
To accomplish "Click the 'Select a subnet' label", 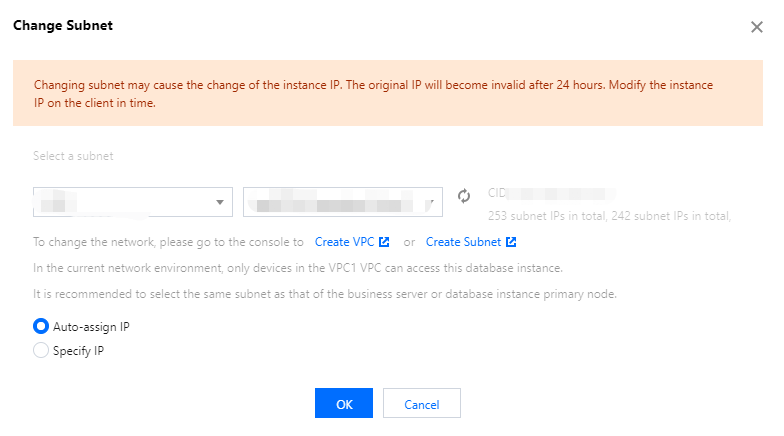I will click(x=73, y=156).
